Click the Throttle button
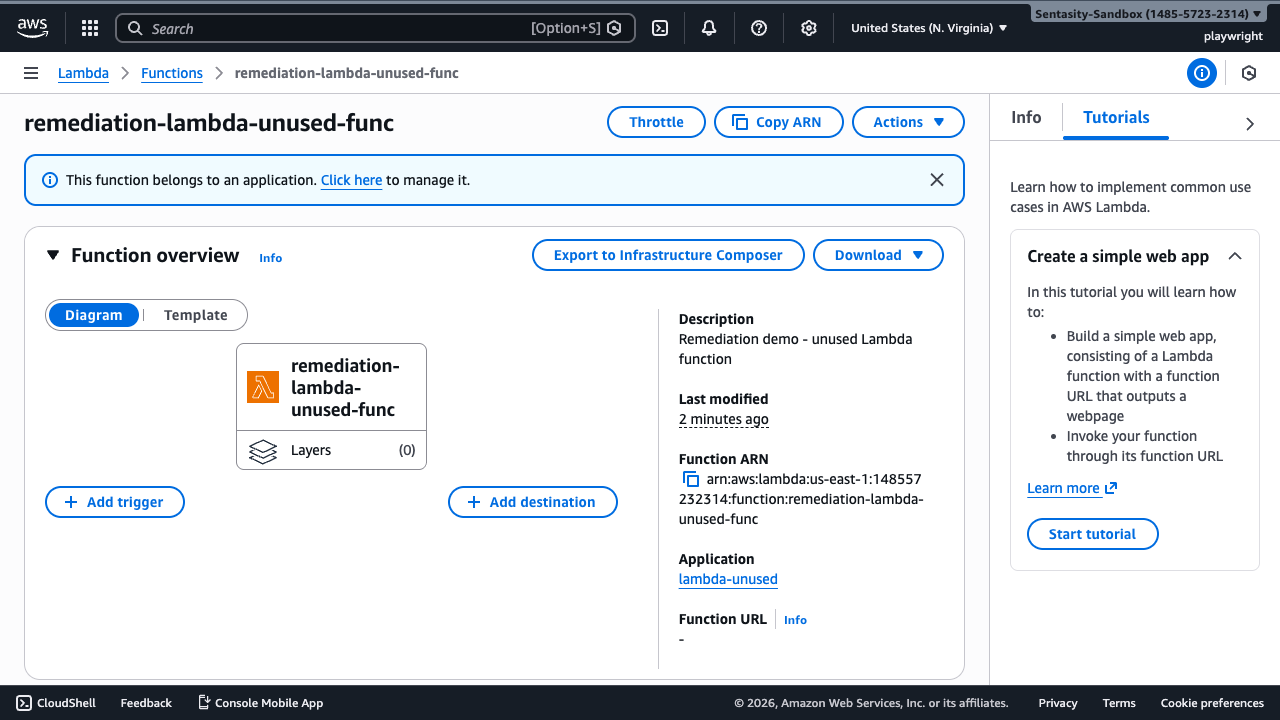Image resolution: width=1280 pixels, height=720 pixels. (x=655, y=121)
